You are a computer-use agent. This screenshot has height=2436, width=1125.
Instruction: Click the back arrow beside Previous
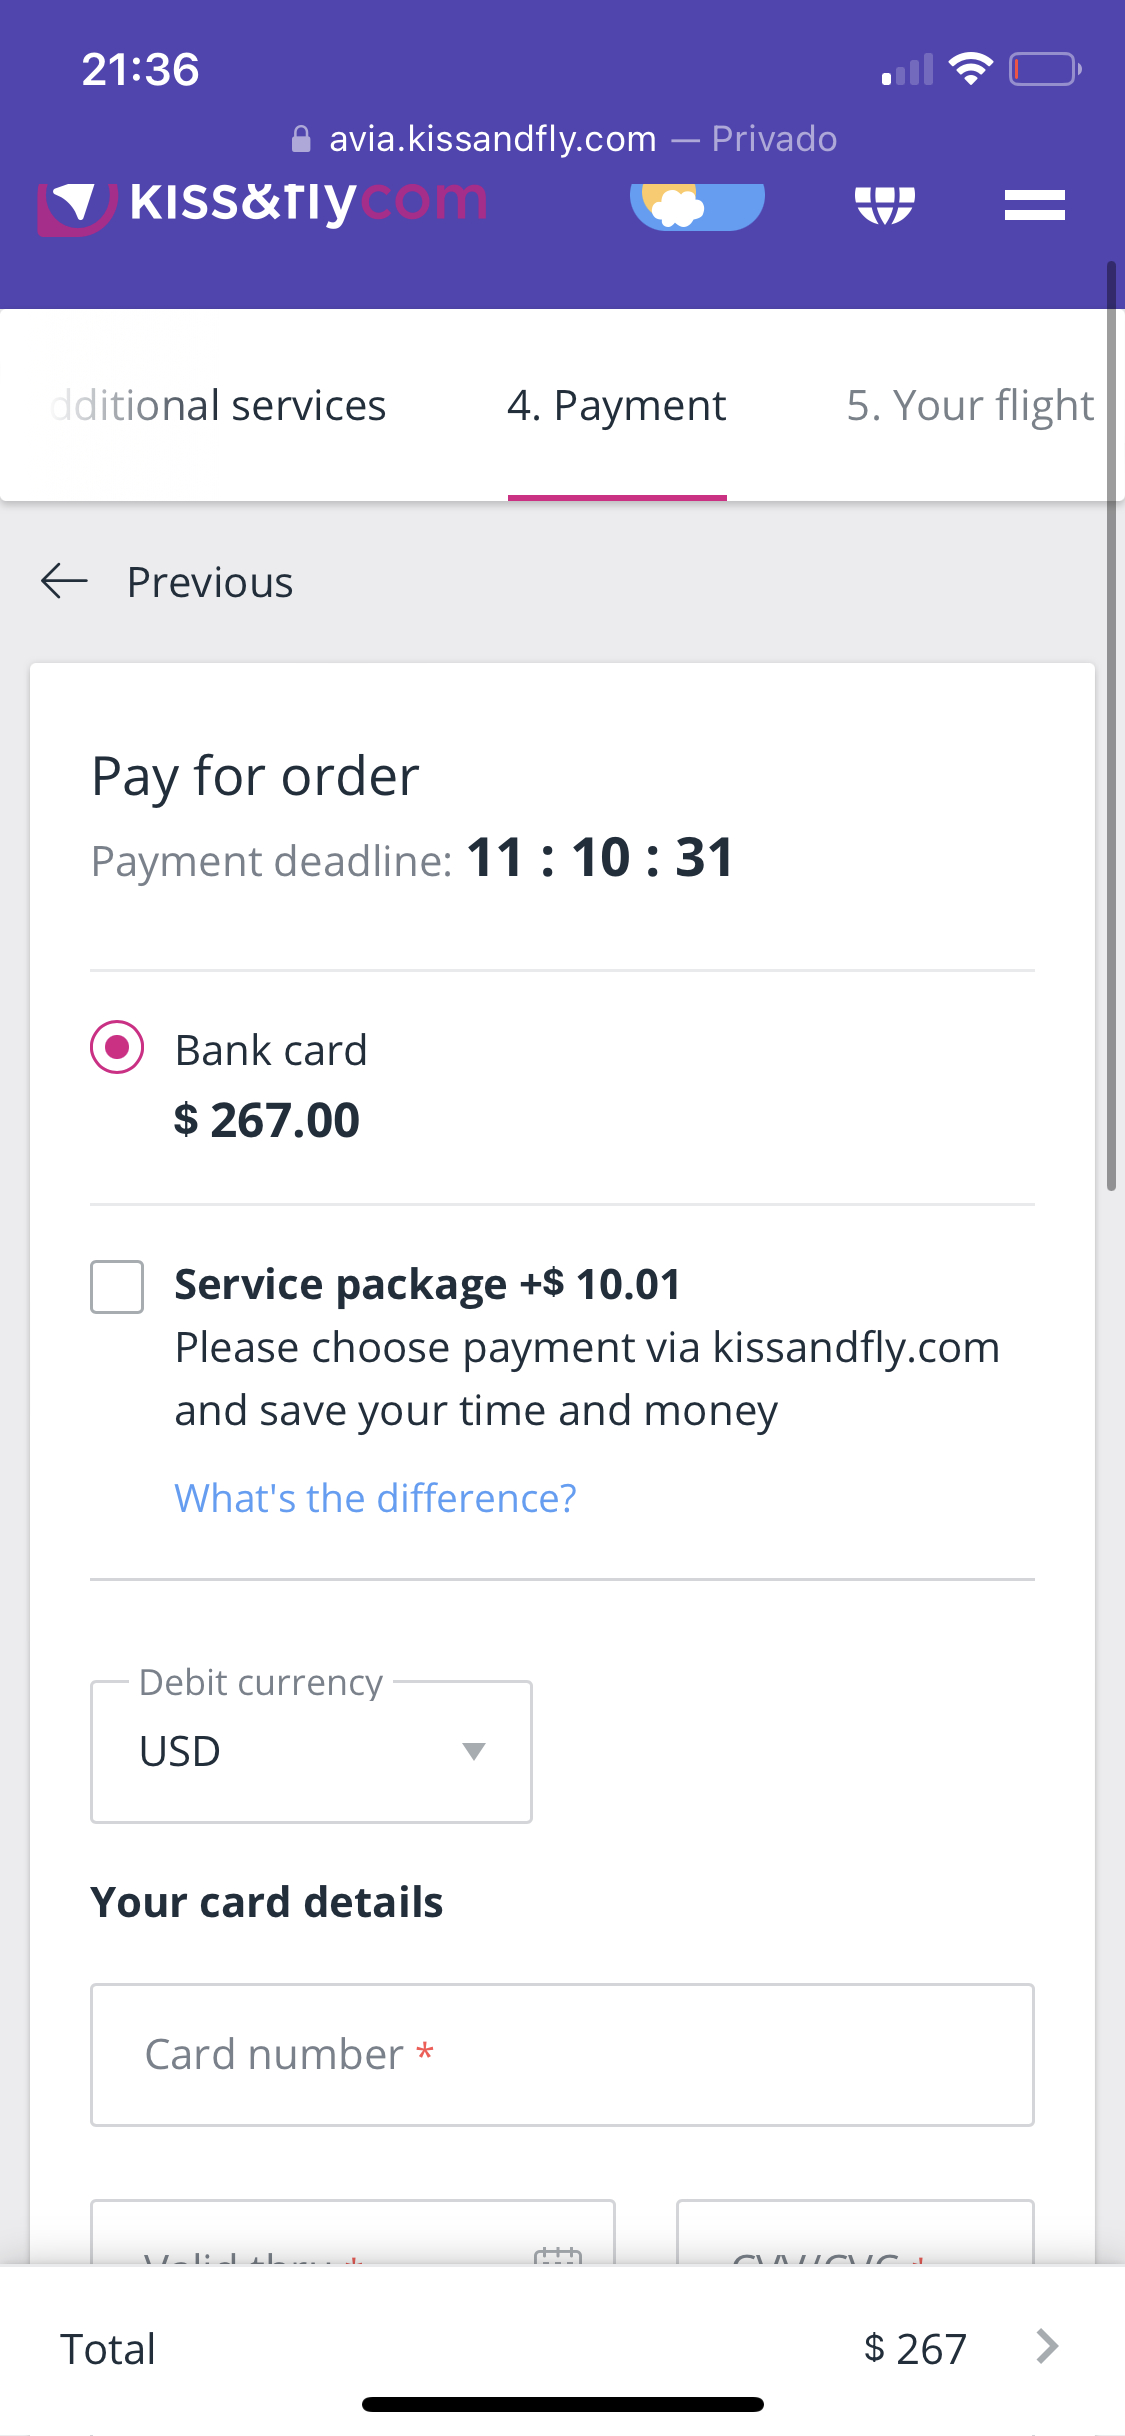tap(63, 581)
